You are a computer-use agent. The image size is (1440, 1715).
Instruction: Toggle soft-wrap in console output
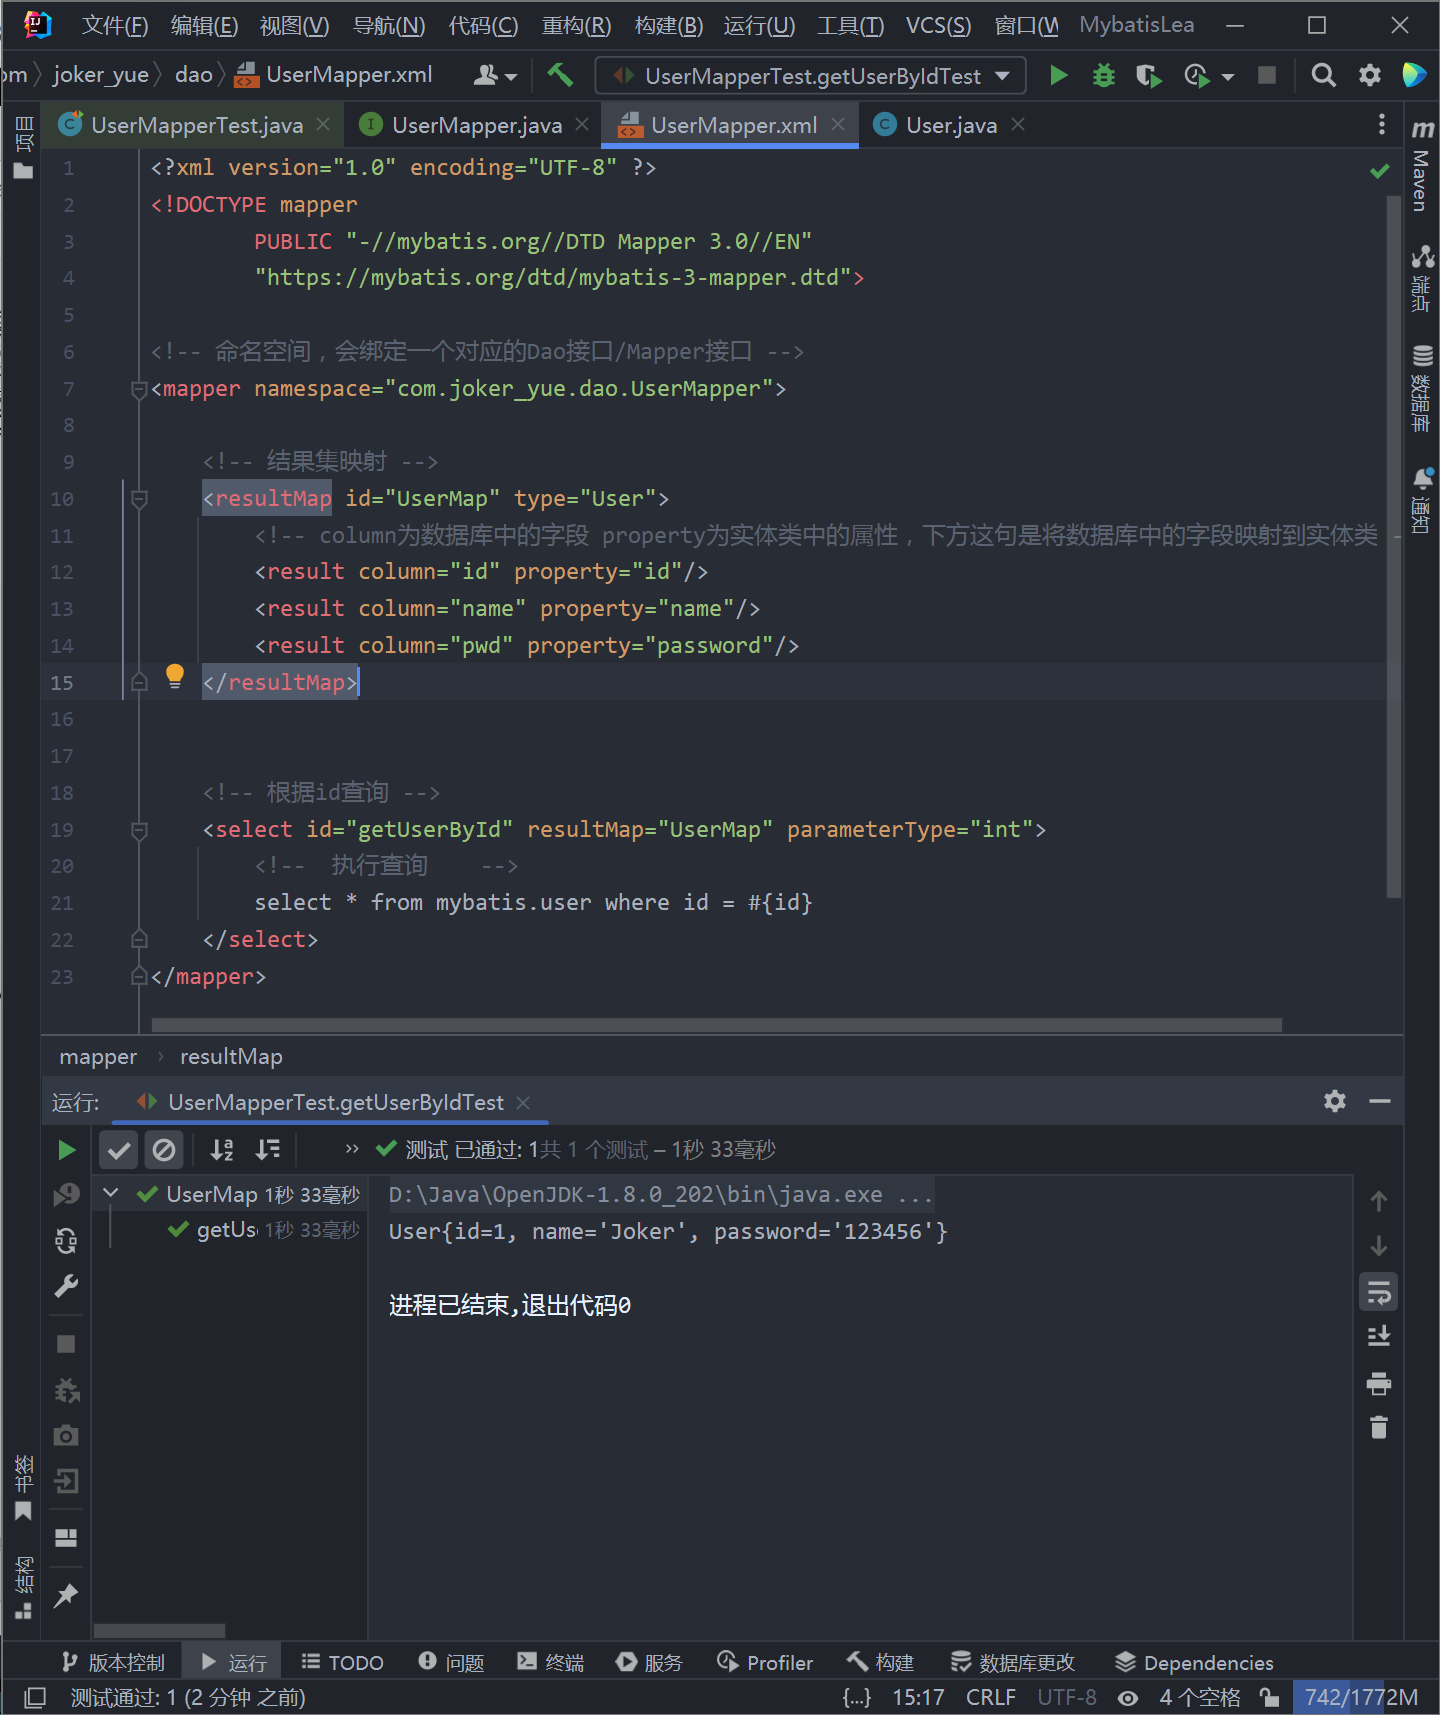point(1378,1292)
